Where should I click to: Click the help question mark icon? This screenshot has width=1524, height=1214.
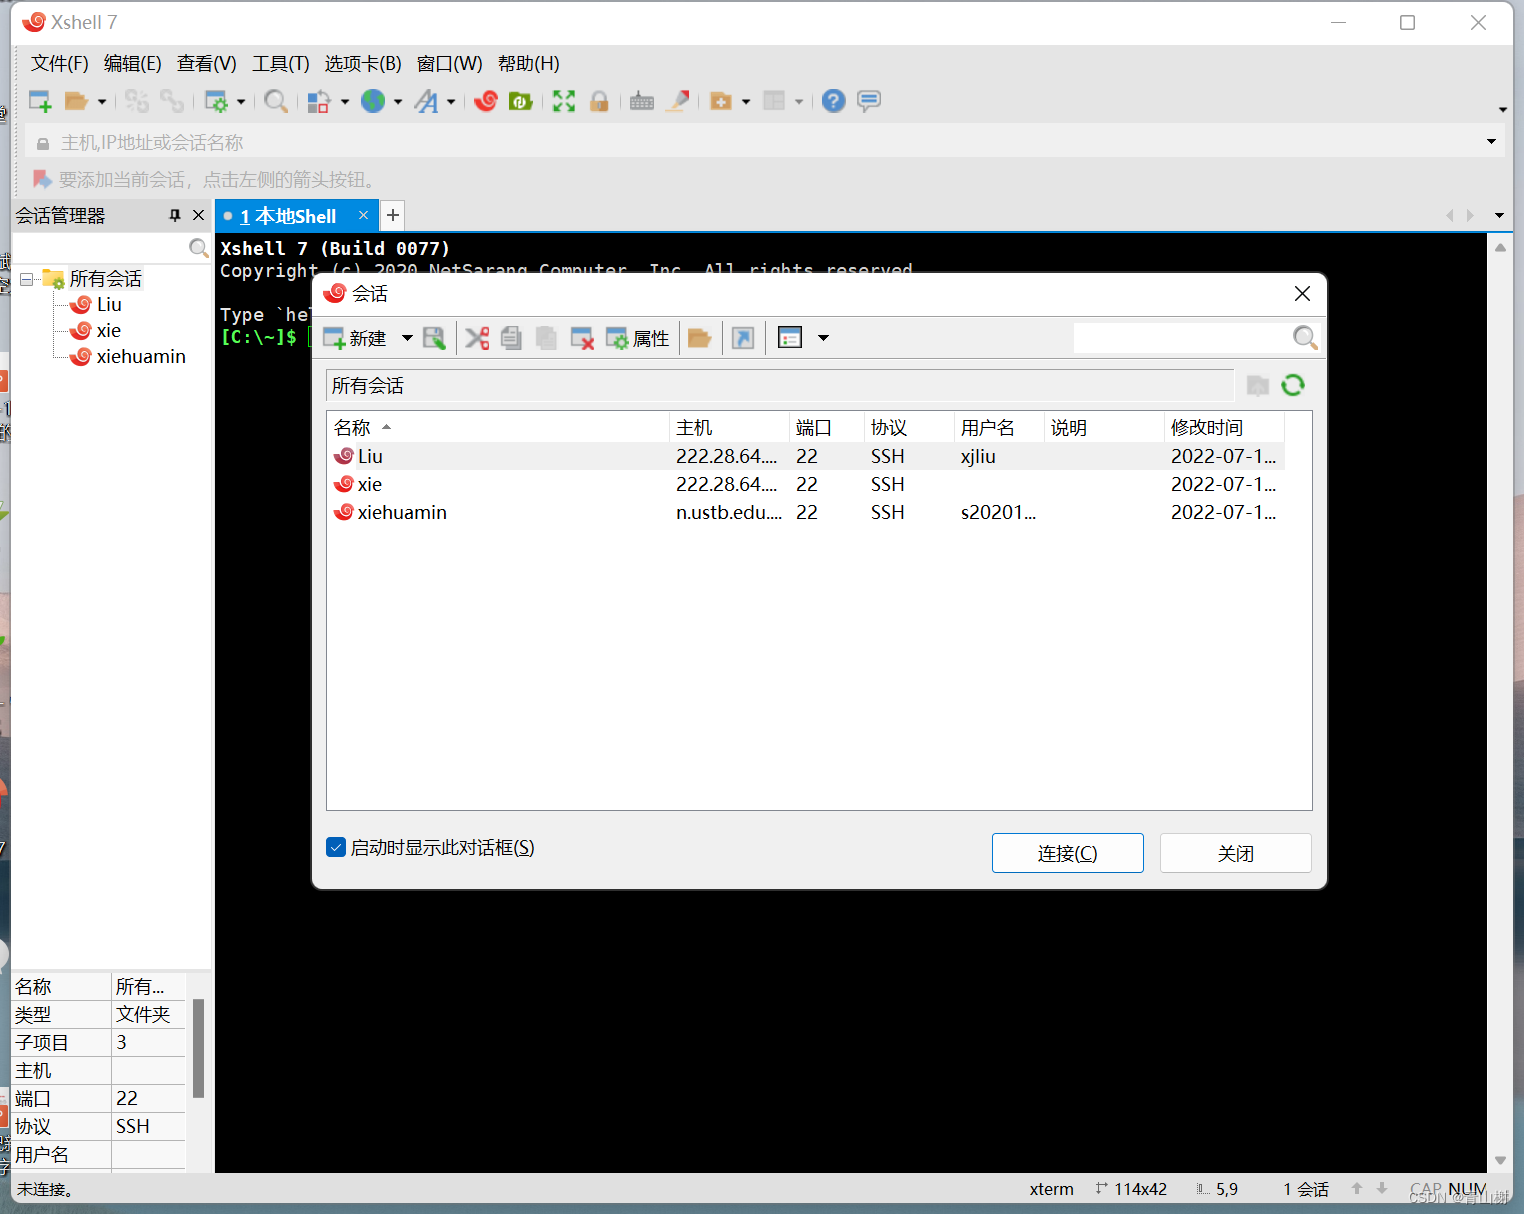click(x=834, y=101)
